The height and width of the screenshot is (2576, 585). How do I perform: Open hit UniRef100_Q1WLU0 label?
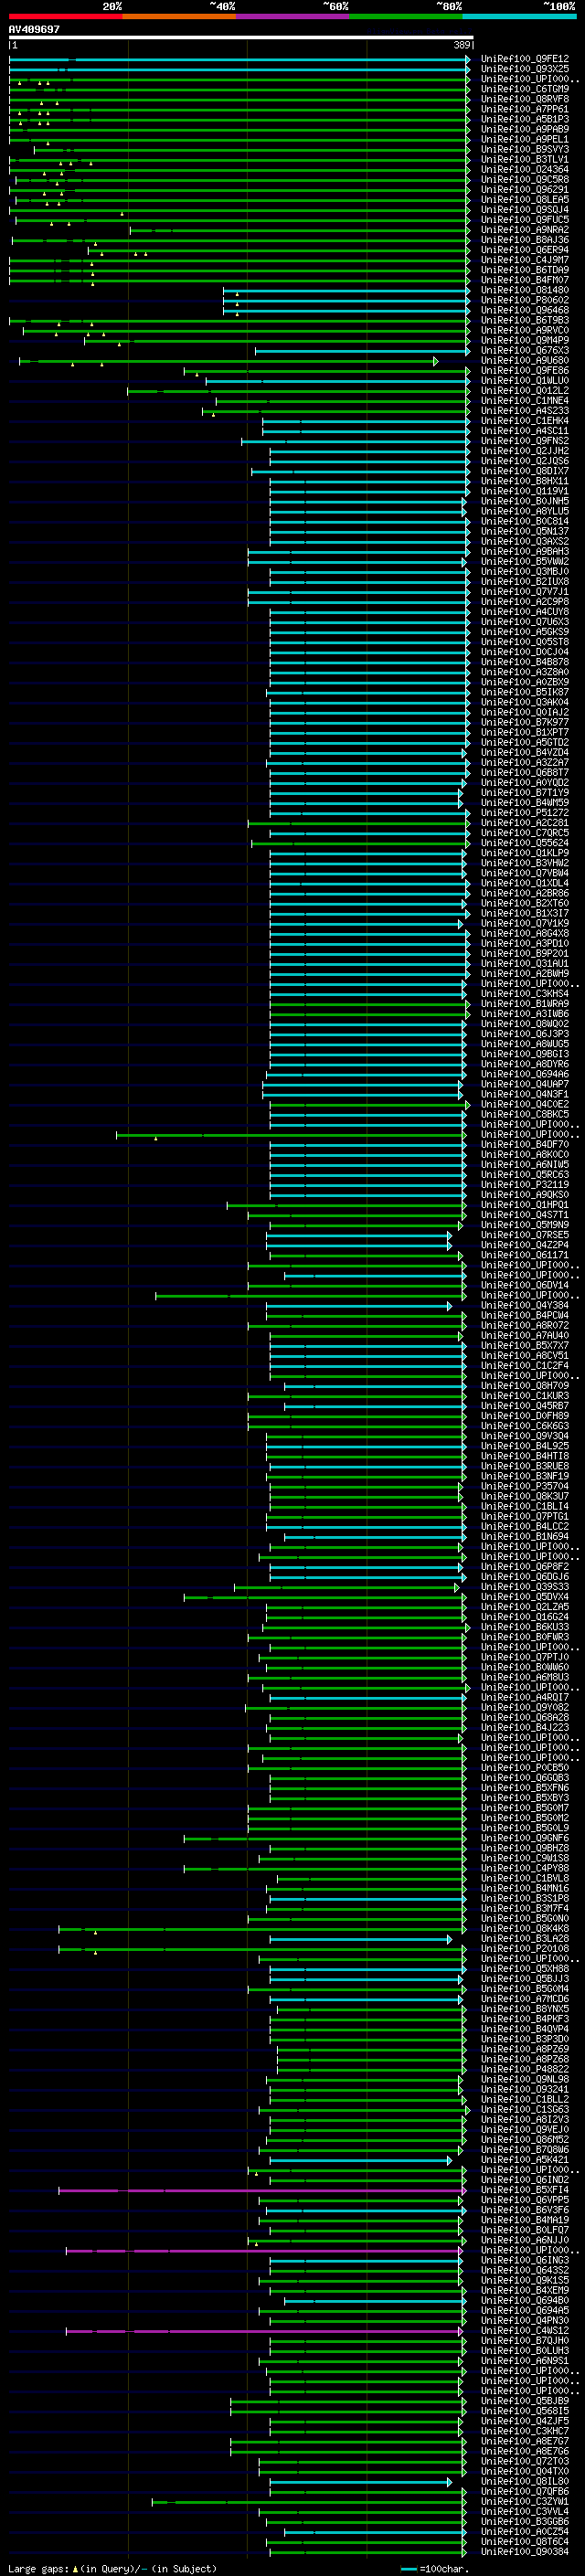pyautogui.click(x=524, y=381)
